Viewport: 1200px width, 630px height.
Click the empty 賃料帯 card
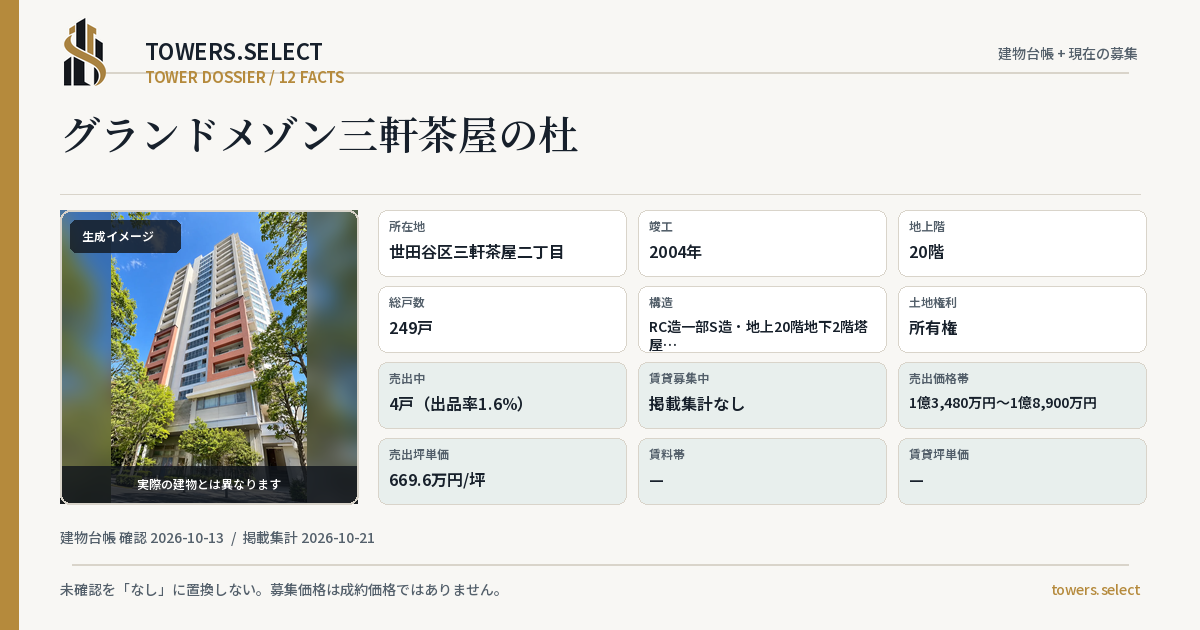pyautogui.click(x=762, y=471)
